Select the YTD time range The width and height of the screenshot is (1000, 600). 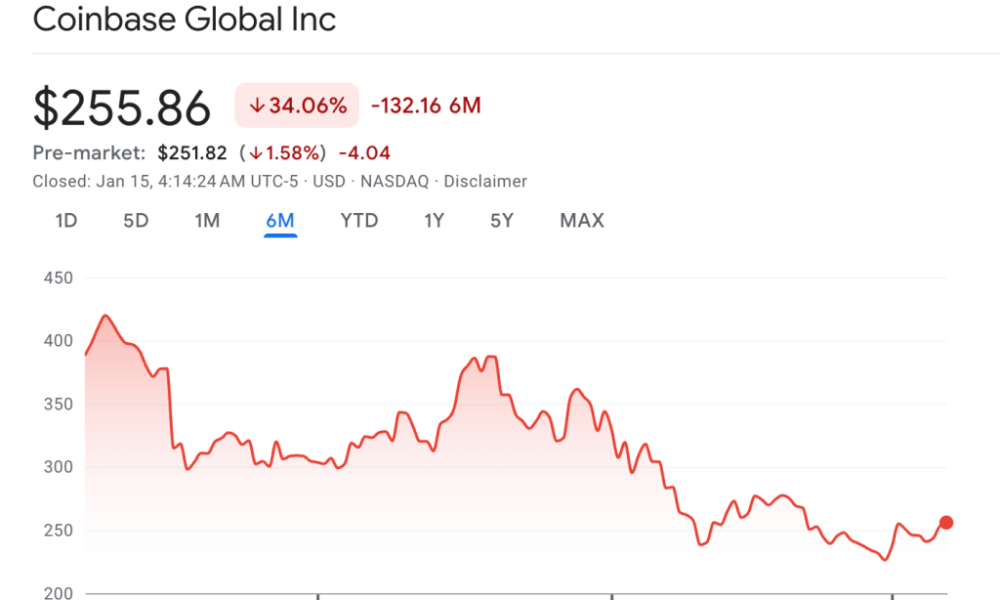coord(359,220)
